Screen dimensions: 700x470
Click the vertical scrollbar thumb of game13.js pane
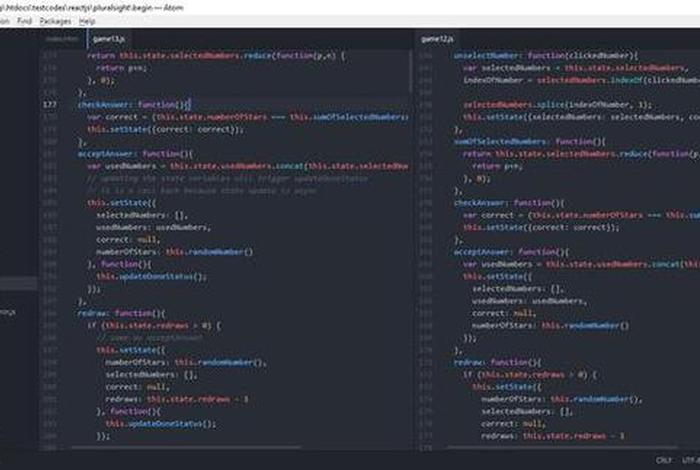[410, 71]
